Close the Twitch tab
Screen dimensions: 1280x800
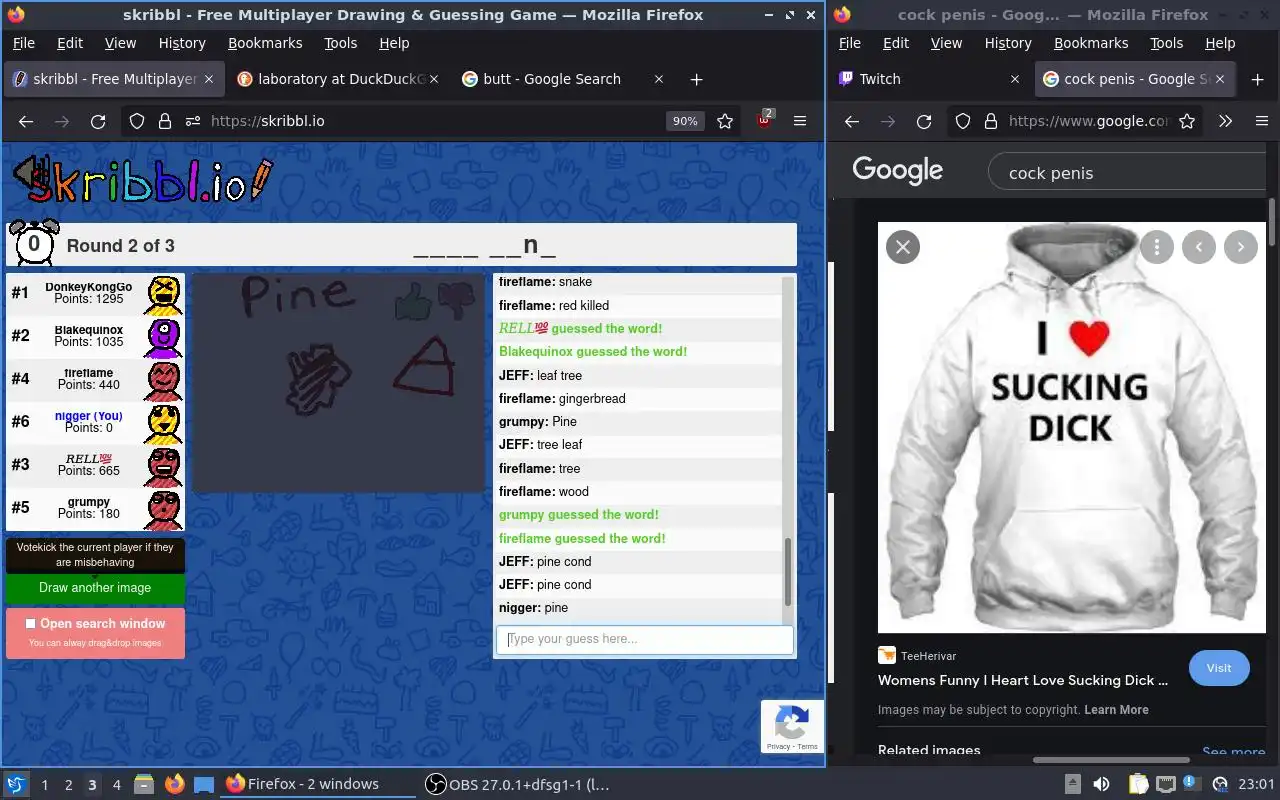pyautogui.click(x=1015, y=79)
